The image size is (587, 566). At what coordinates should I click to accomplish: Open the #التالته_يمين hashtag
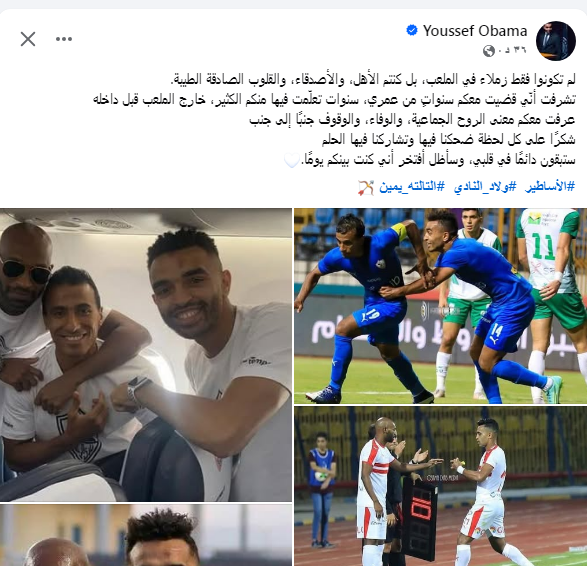(412, 186)
